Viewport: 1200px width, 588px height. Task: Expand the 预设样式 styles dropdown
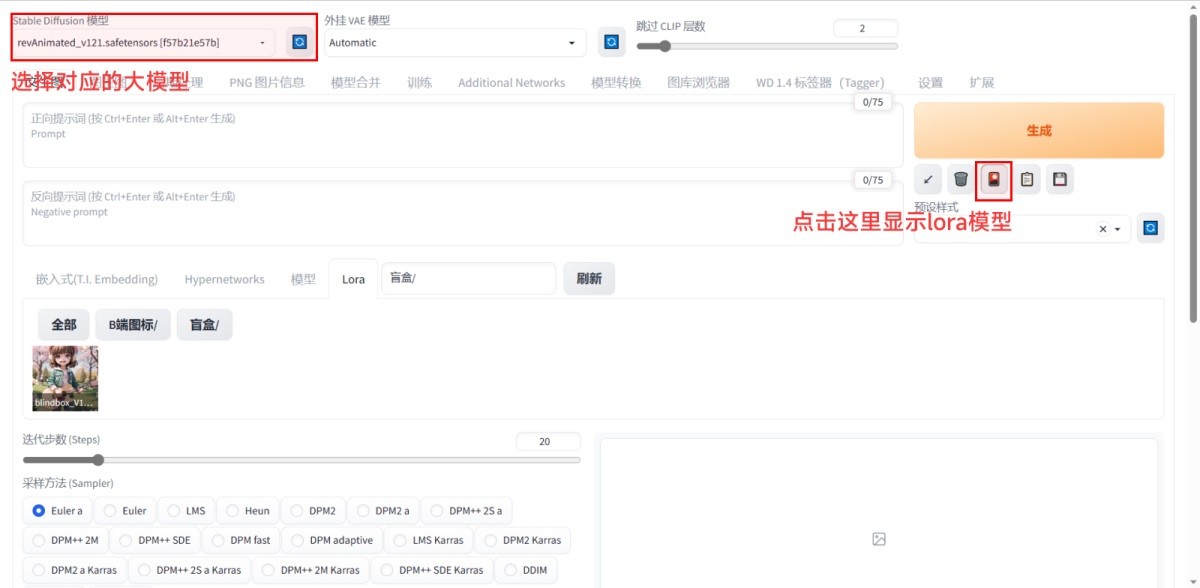(x=1116, y=228)
